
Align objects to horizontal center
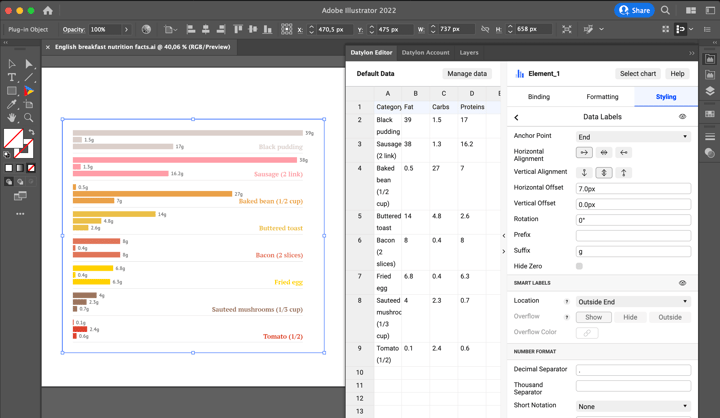tap(206, 29)
